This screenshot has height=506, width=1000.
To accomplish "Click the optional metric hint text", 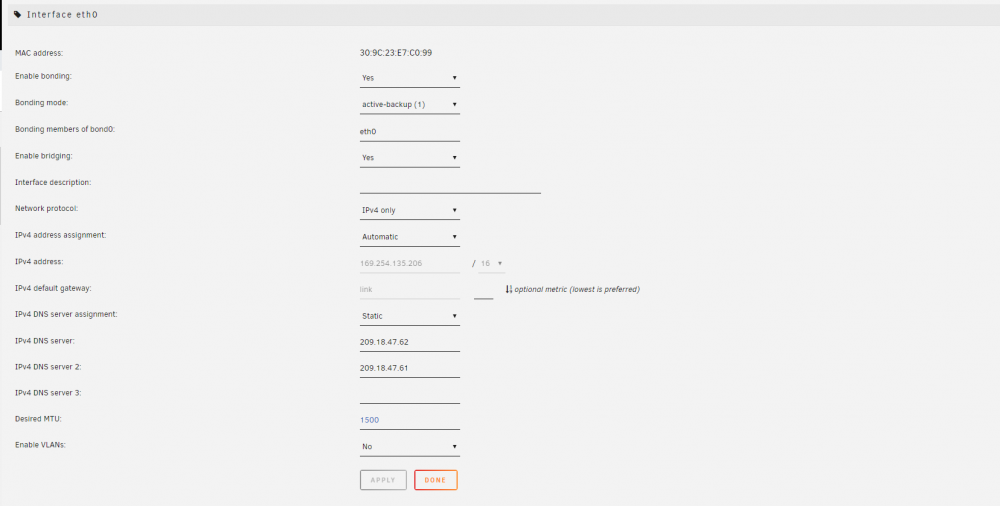I will 577,289.
